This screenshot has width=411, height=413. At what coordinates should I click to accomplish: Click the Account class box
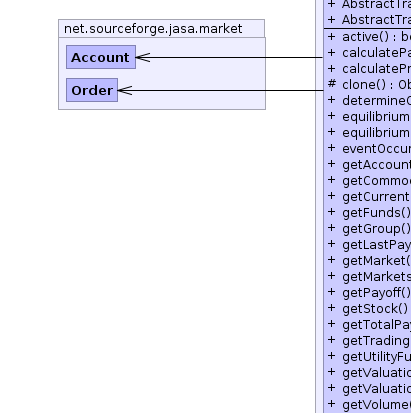101,57
